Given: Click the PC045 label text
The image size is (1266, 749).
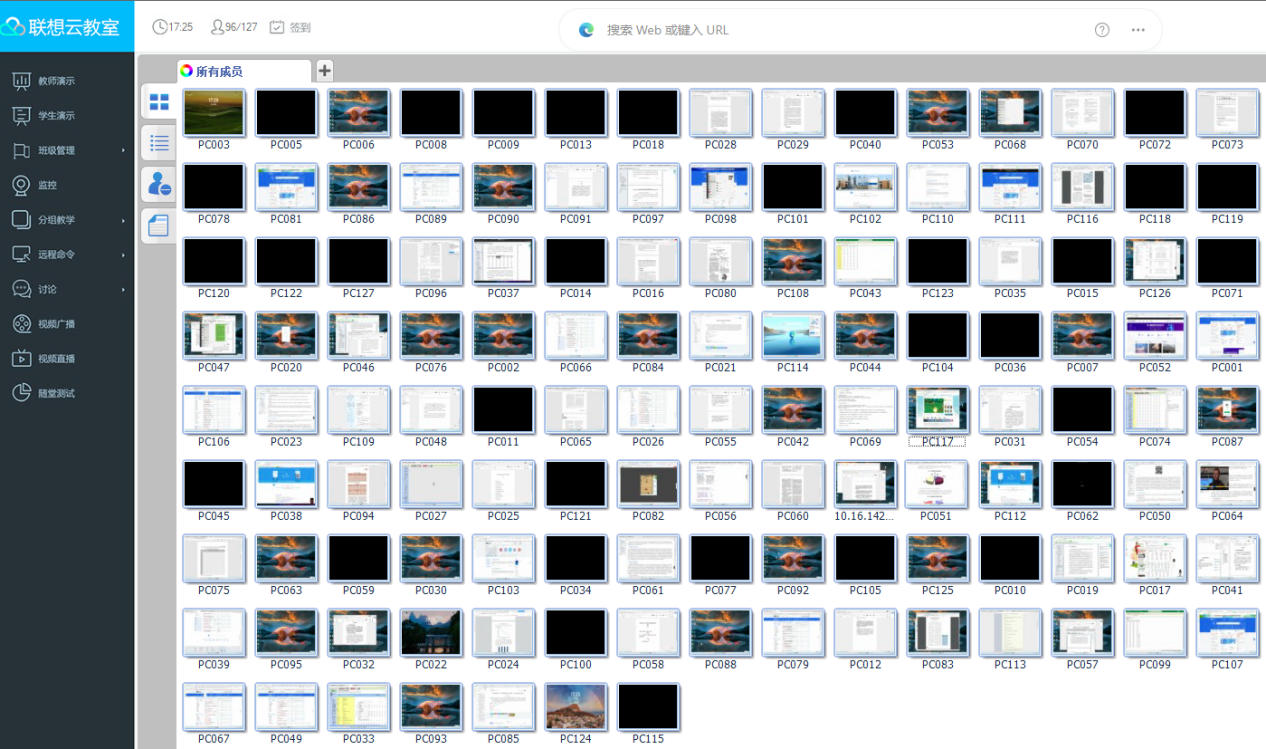Looking at the screenshot, I should [x=214, y=516].
